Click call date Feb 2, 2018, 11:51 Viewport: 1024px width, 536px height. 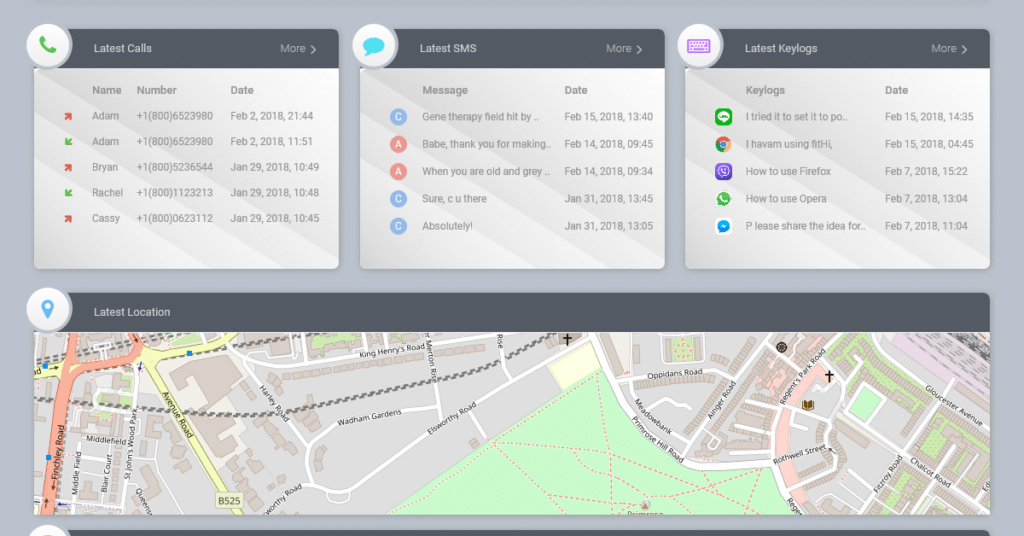click(x=272, y=141)
